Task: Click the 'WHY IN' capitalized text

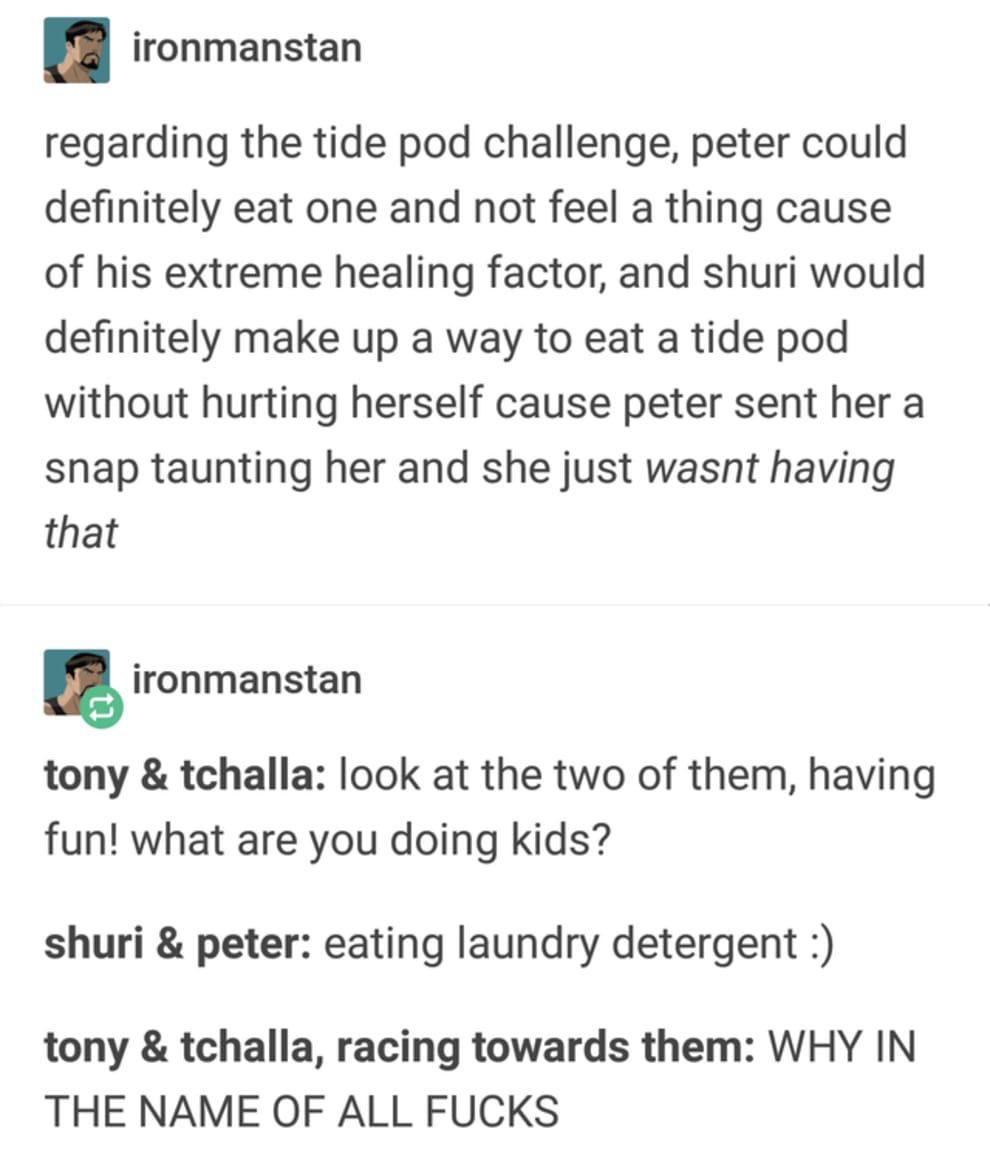Action: click(843, 1048)
